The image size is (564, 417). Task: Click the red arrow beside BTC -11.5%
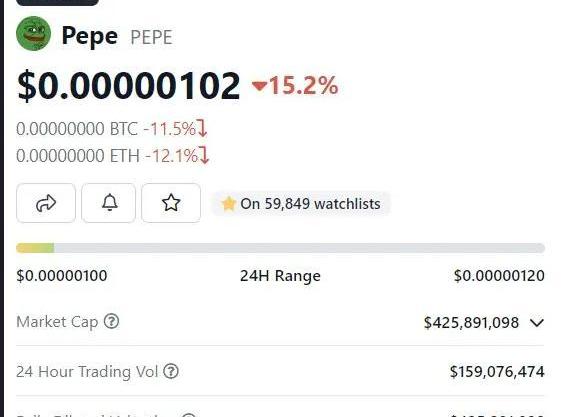point(203,128)
